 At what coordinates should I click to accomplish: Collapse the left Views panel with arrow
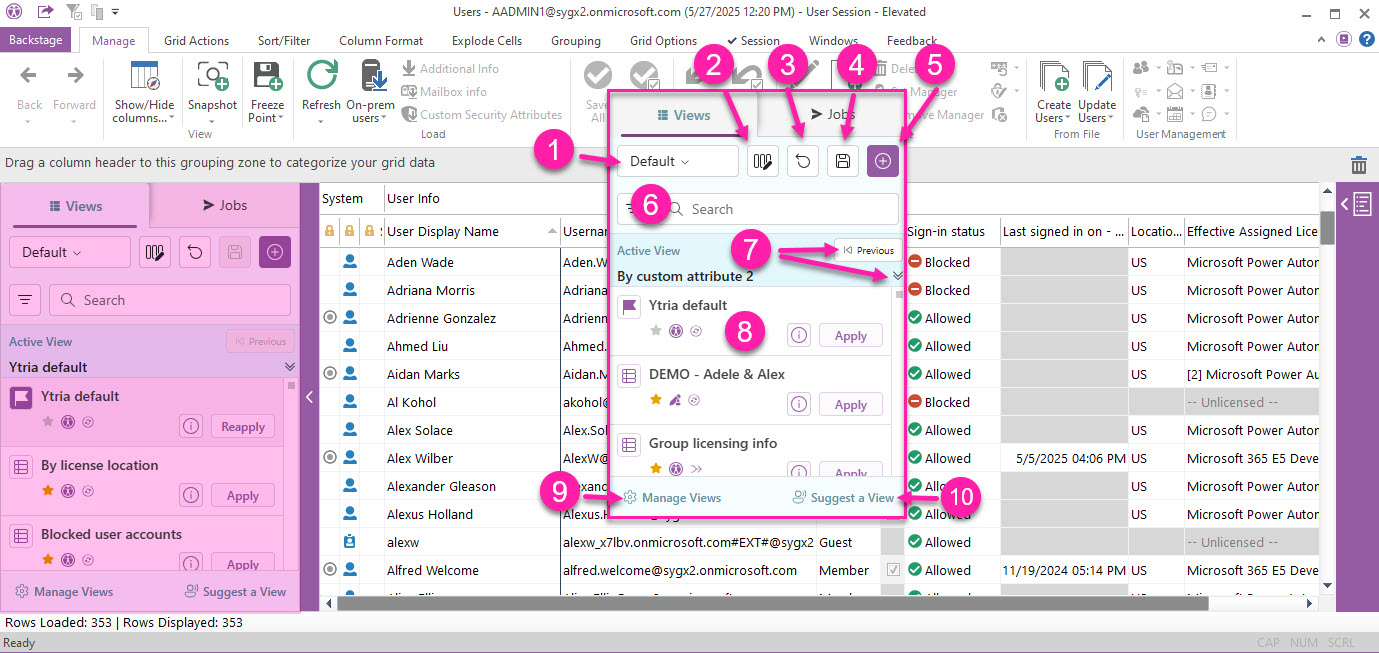point(309,397)
